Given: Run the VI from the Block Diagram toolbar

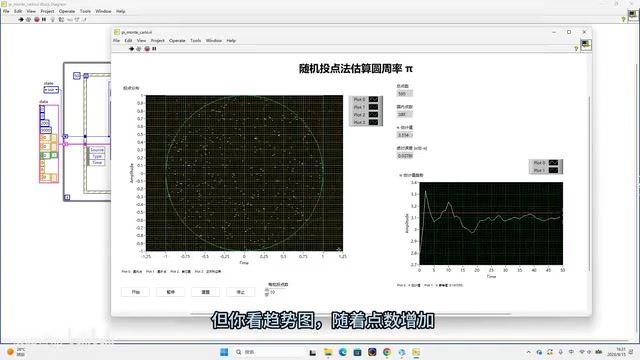Looking at the screenshot, I should coord(21,19).
